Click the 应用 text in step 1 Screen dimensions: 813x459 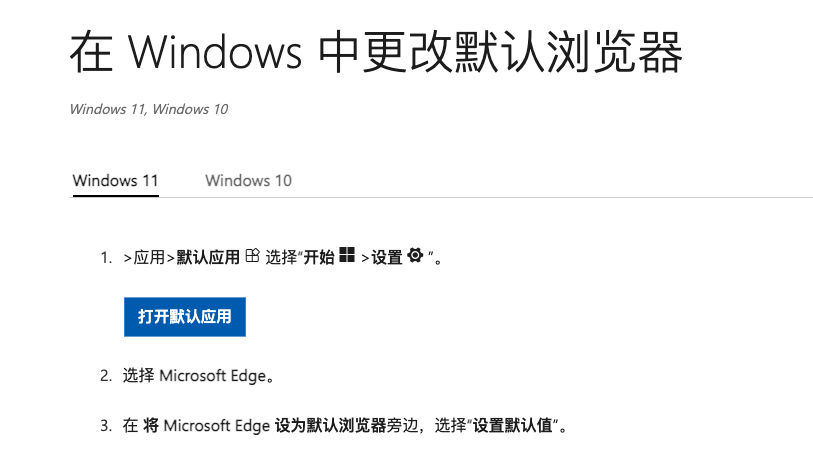click(x=149, y=257)
